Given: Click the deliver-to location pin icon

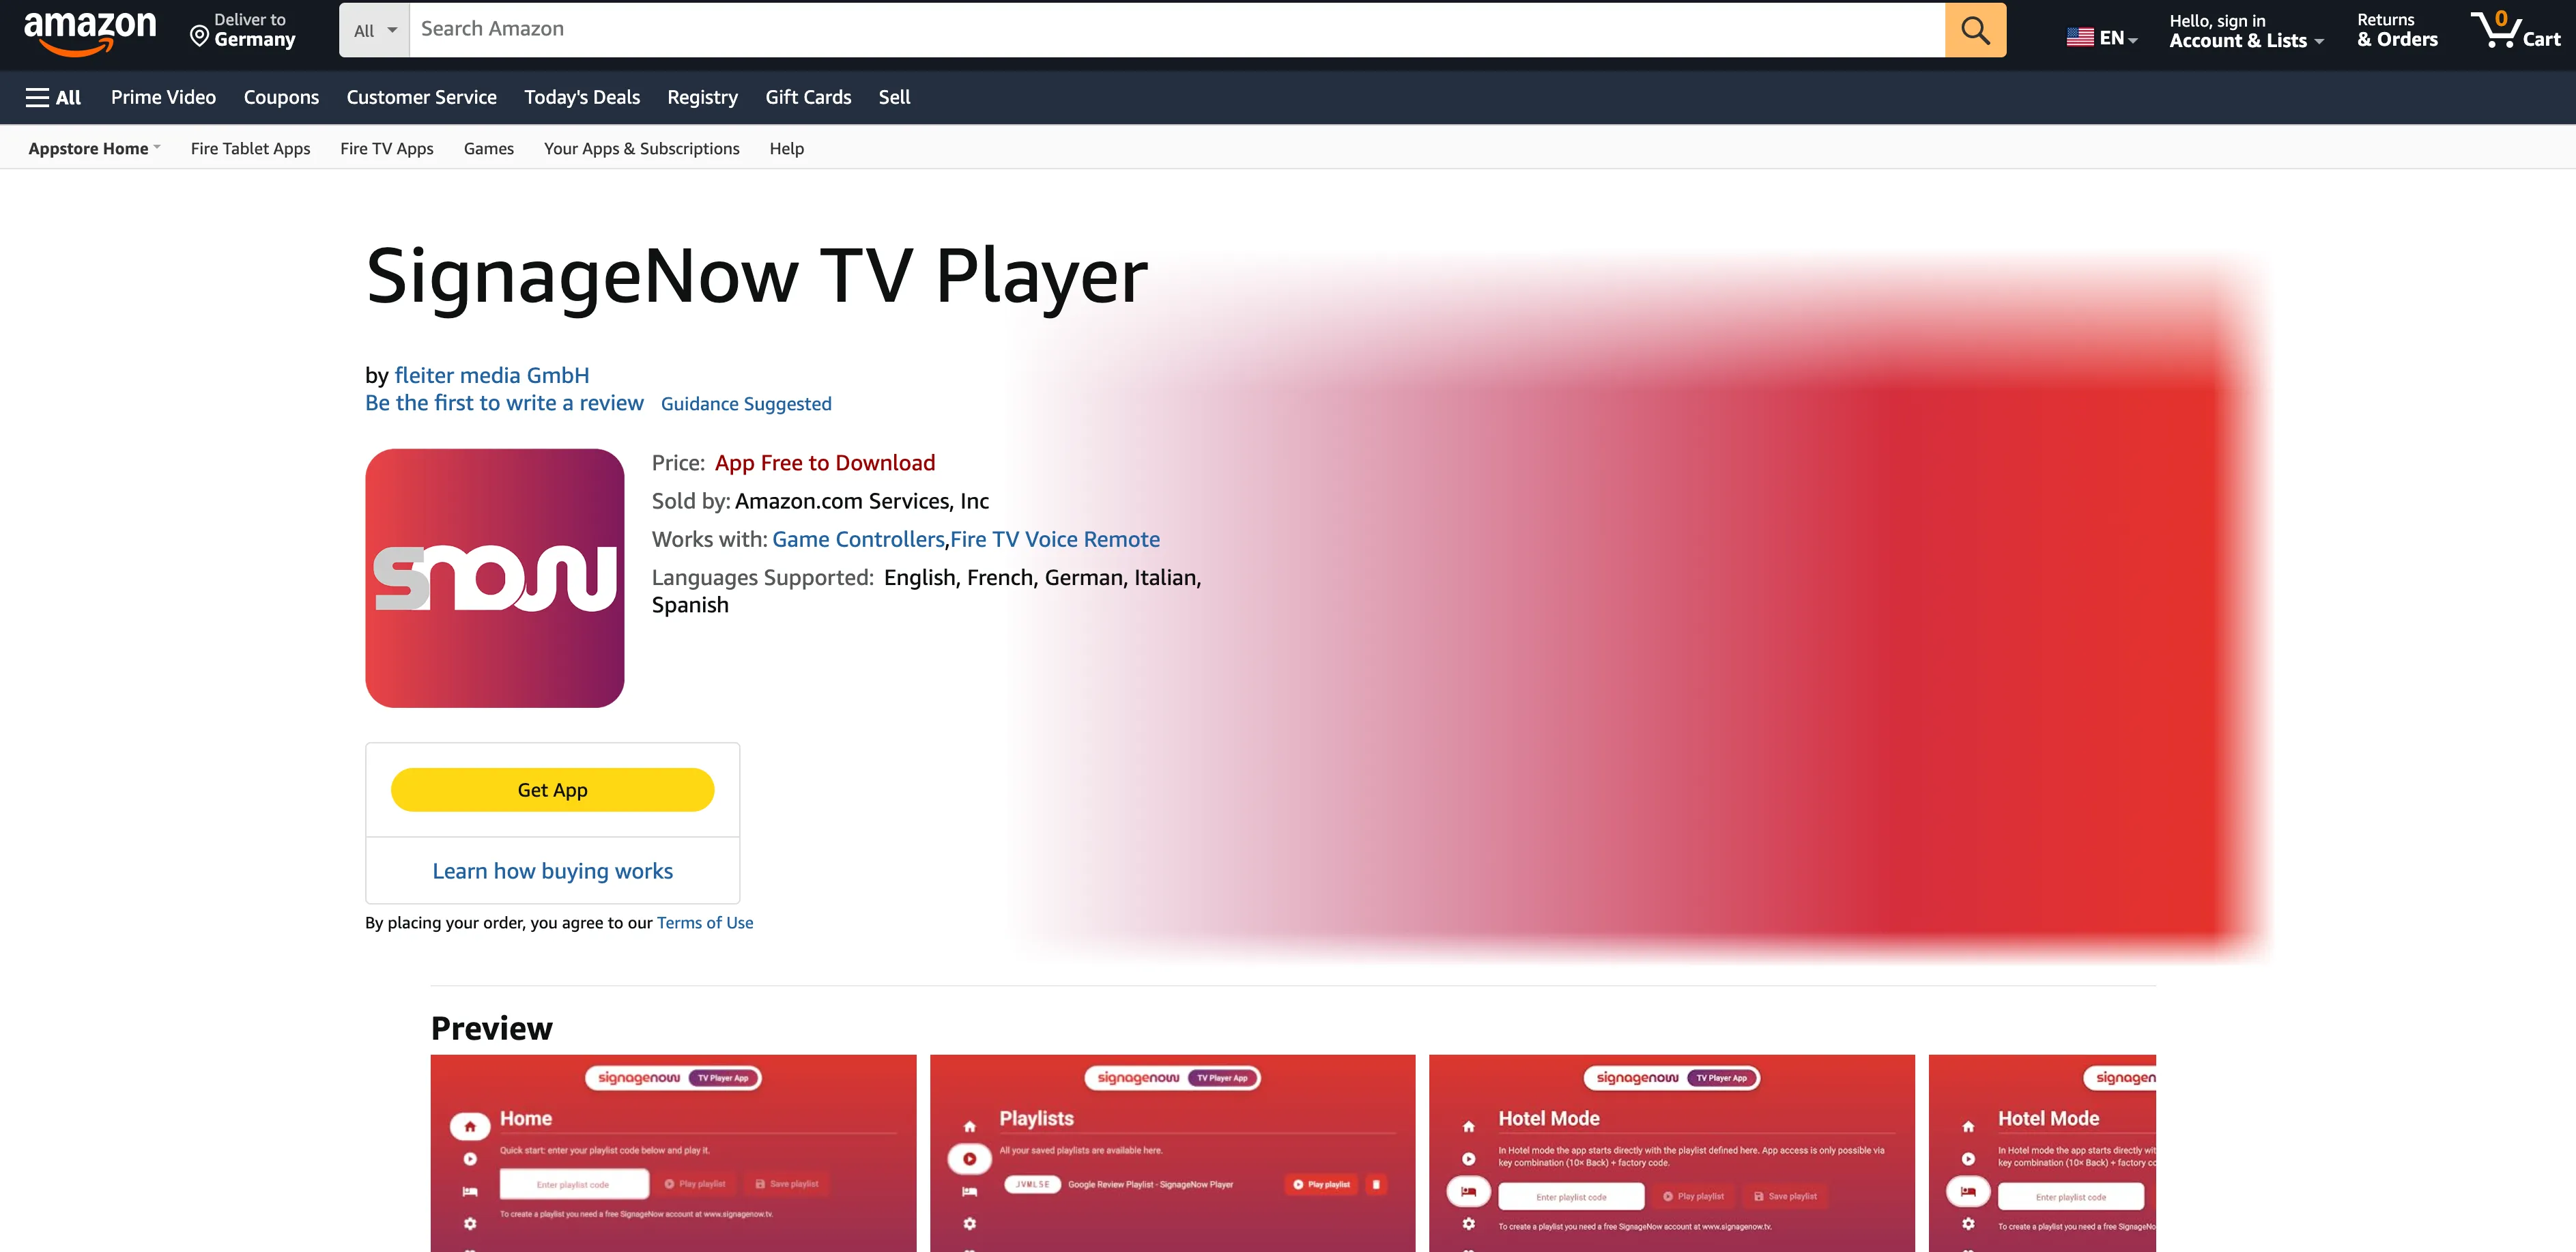Looking at the screenshot, I should tap(200, 37).
